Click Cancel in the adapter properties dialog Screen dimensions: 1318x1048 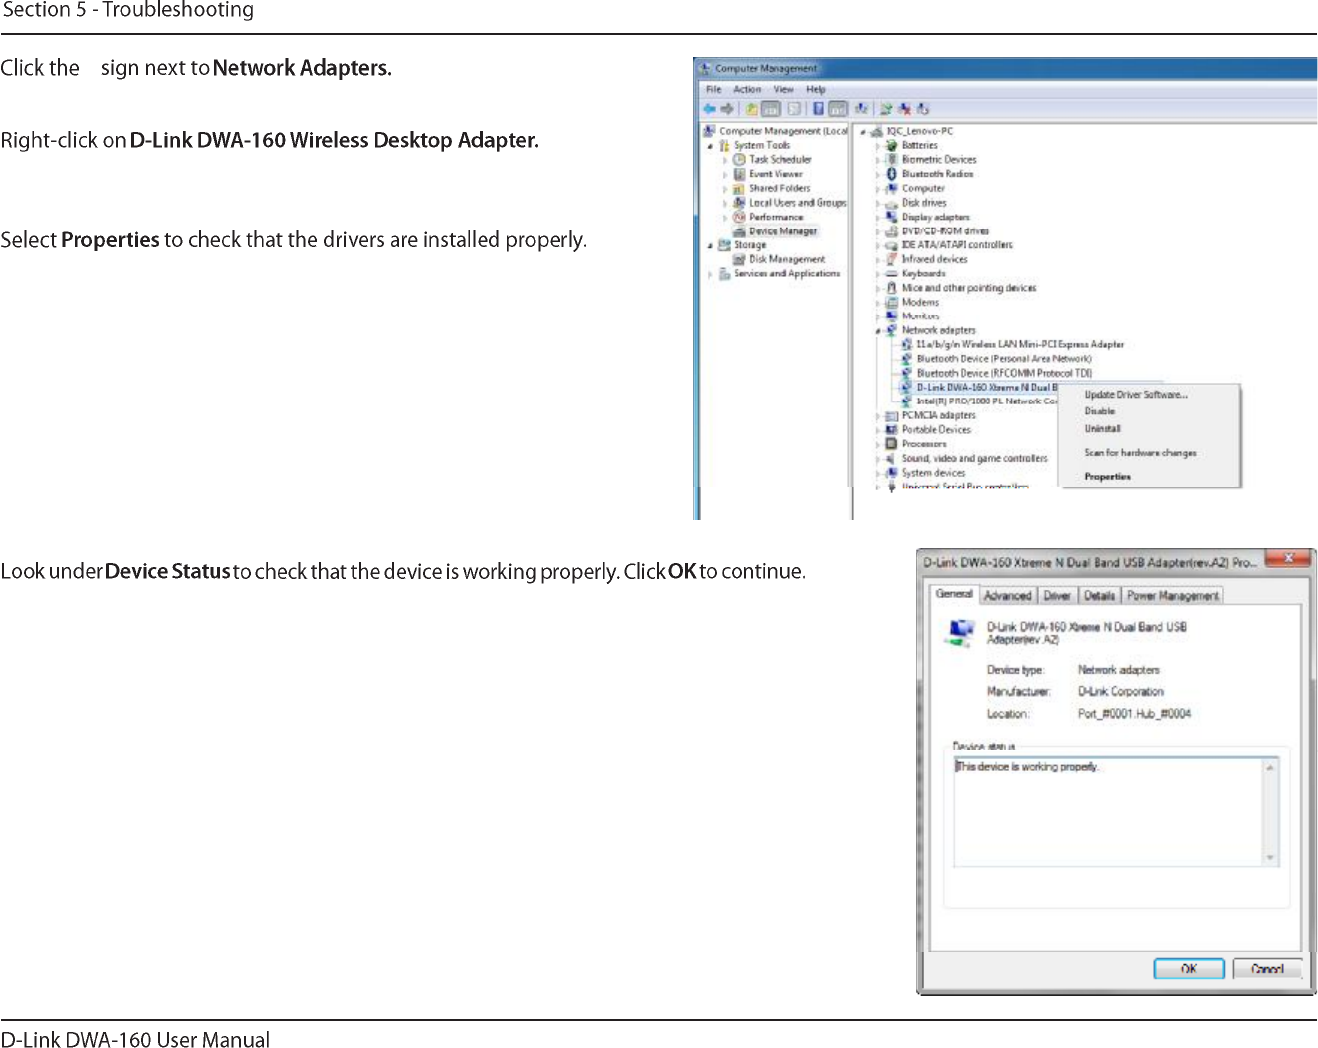[1267, 968]
